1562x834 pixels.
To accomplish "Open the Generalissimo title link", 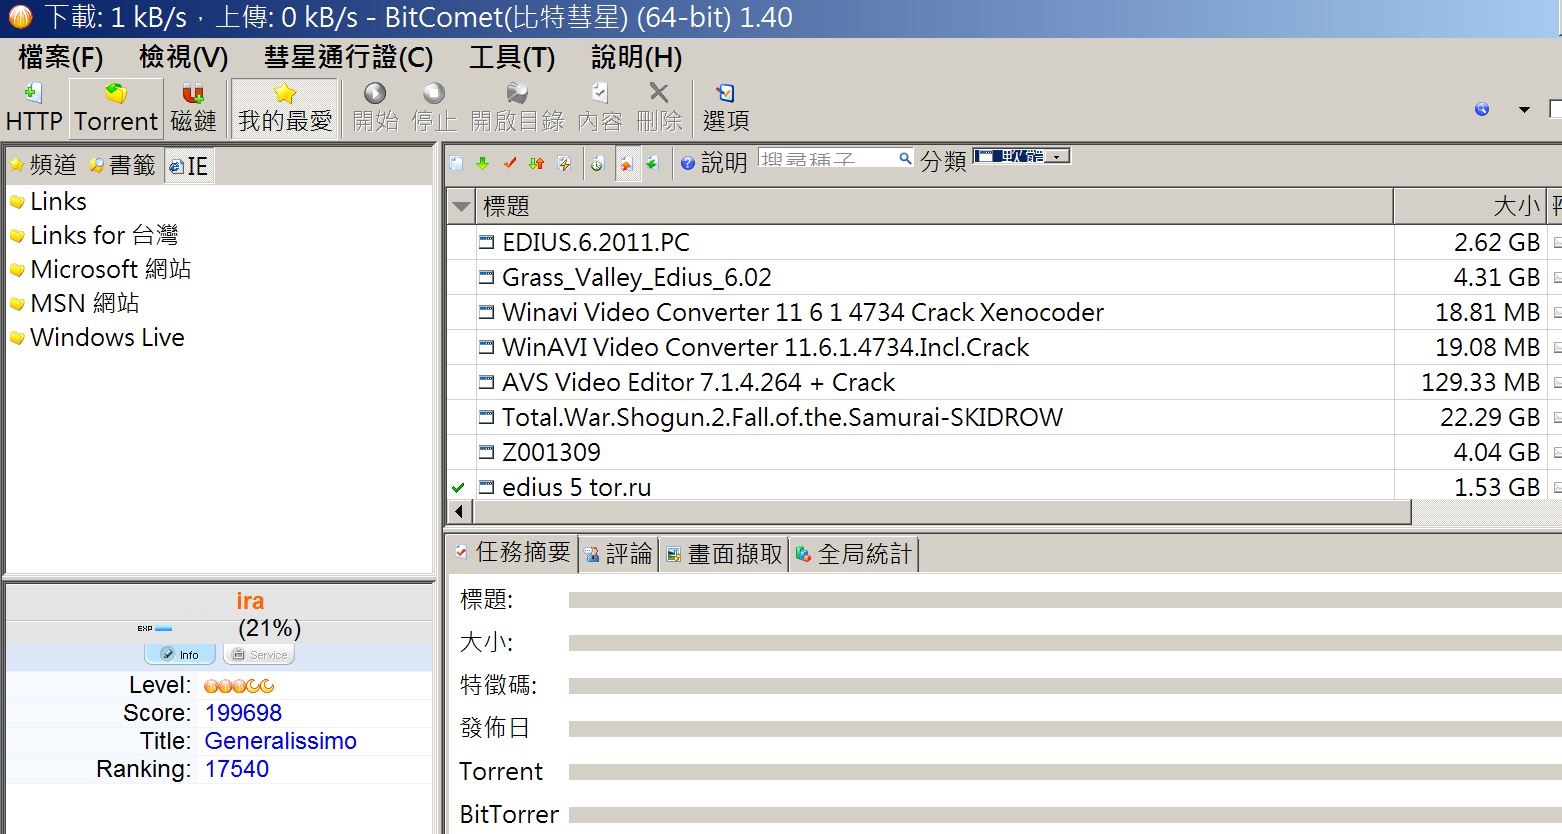I will click(x=280, y=741).
